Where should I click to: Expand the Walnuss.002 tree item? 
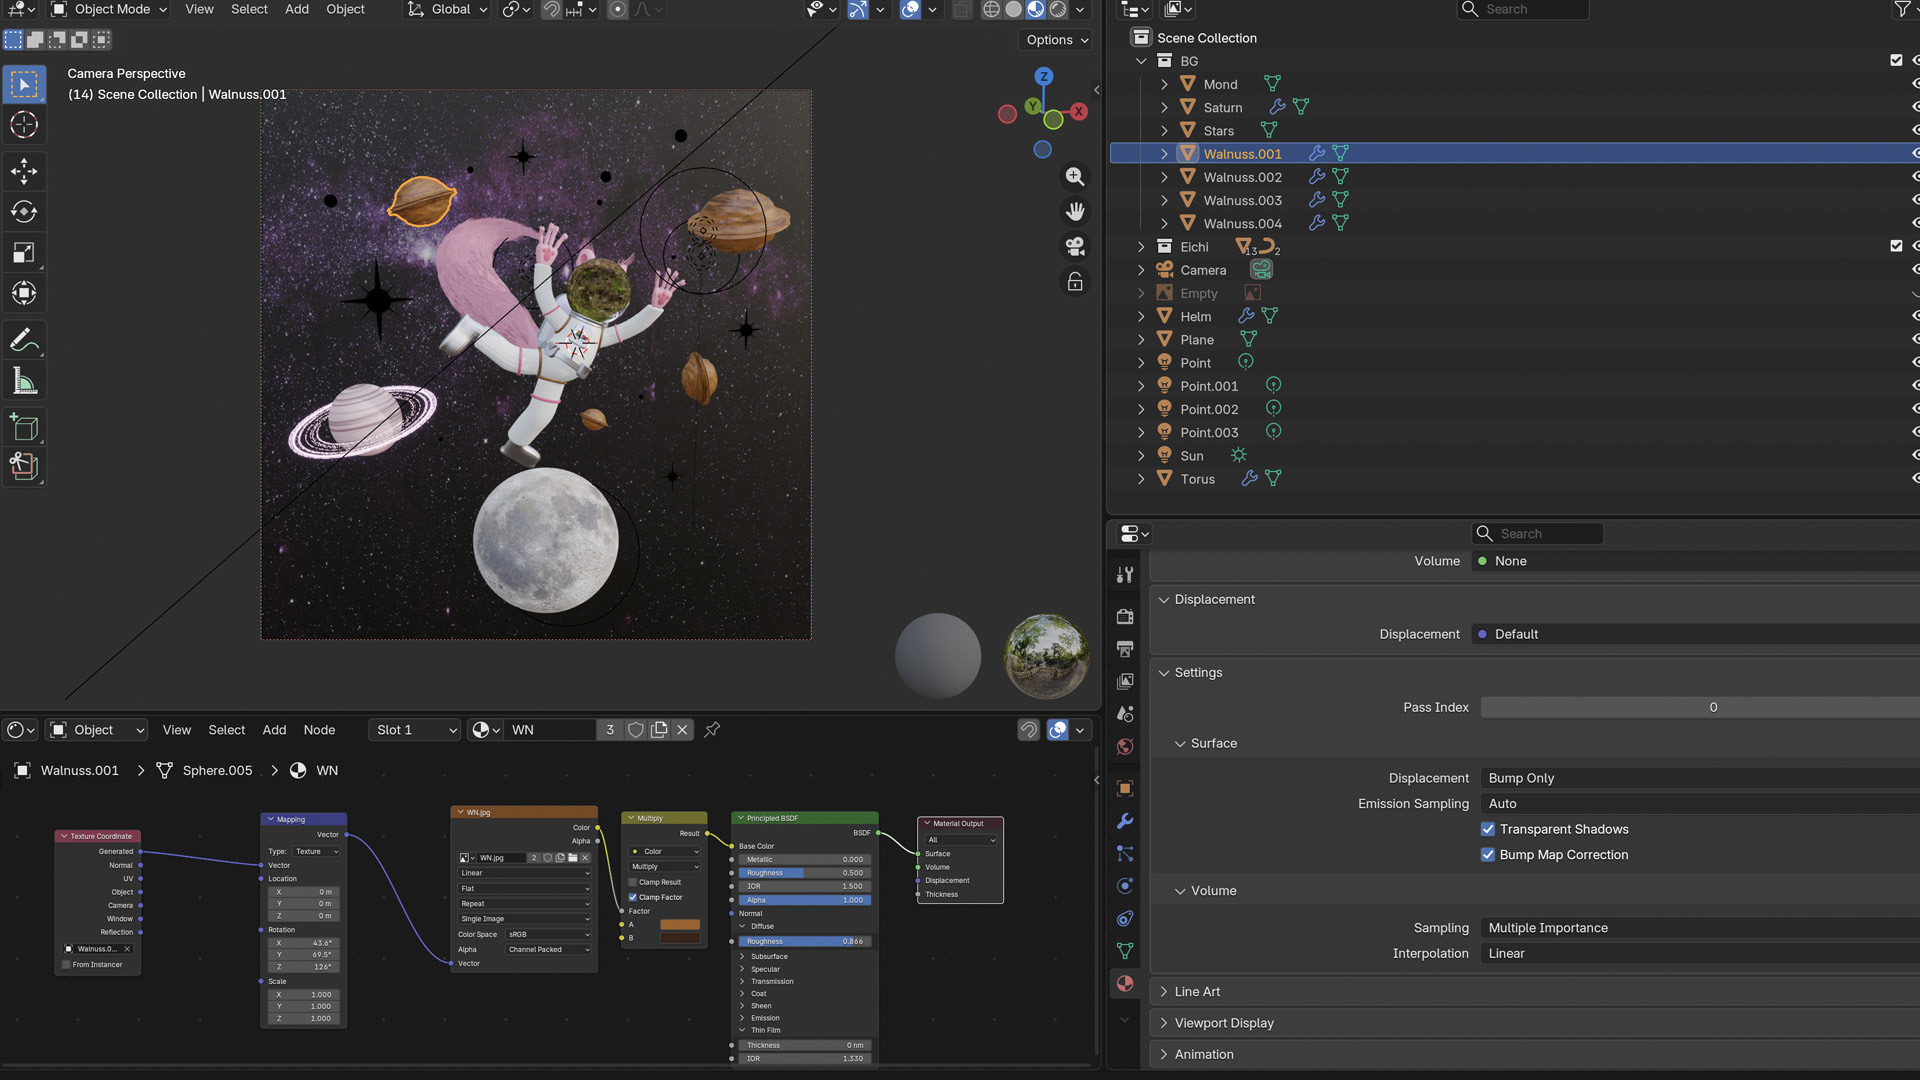click(1164, 177)
